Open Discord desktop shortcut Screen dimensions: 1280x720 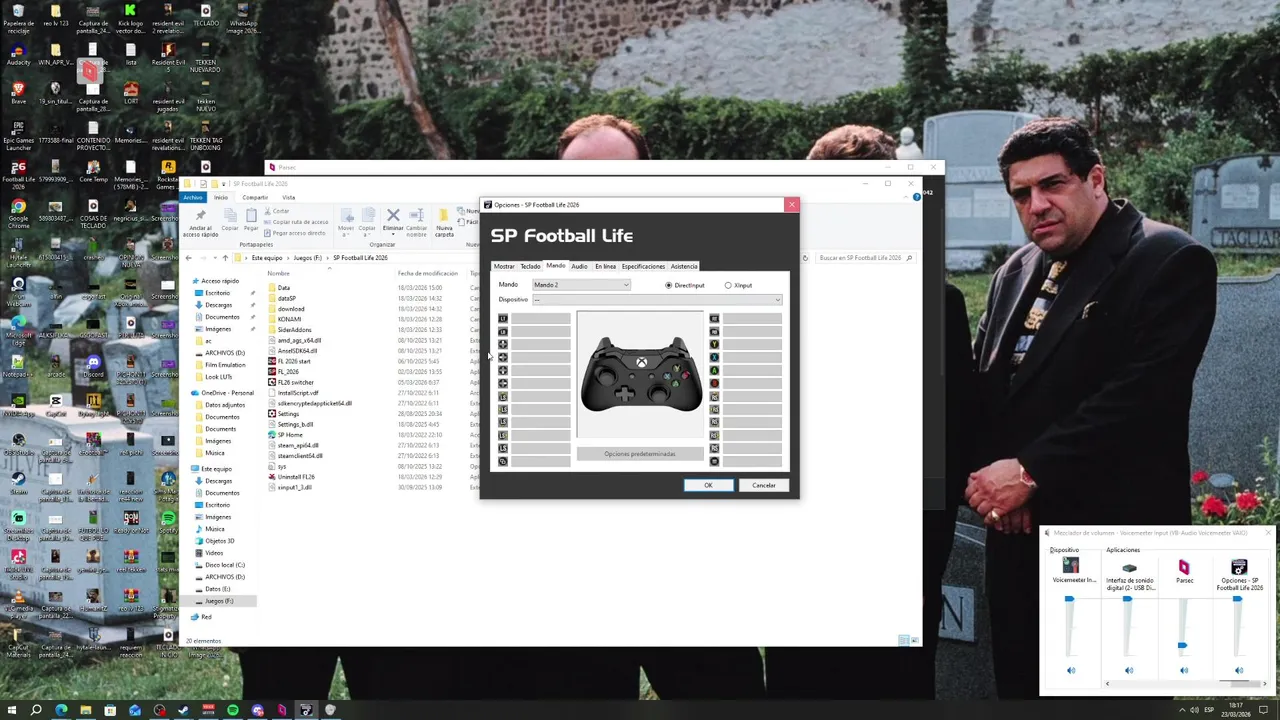coord(93,366)
